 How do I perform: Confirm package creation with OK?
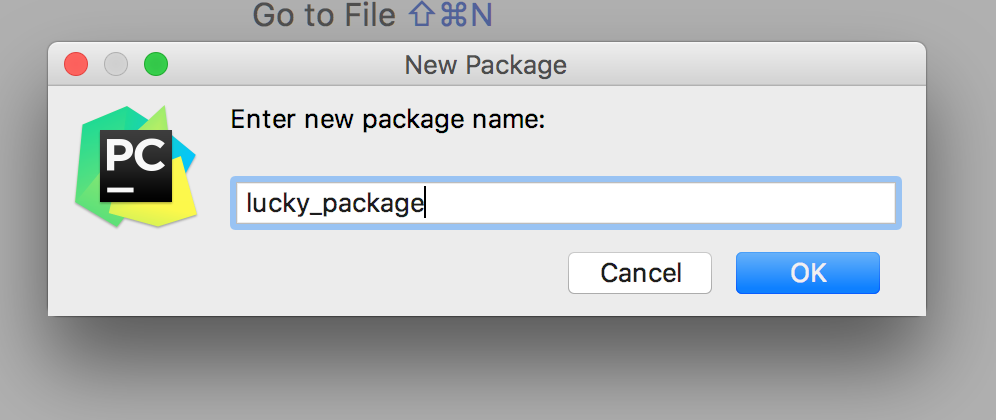pos(807,273)
